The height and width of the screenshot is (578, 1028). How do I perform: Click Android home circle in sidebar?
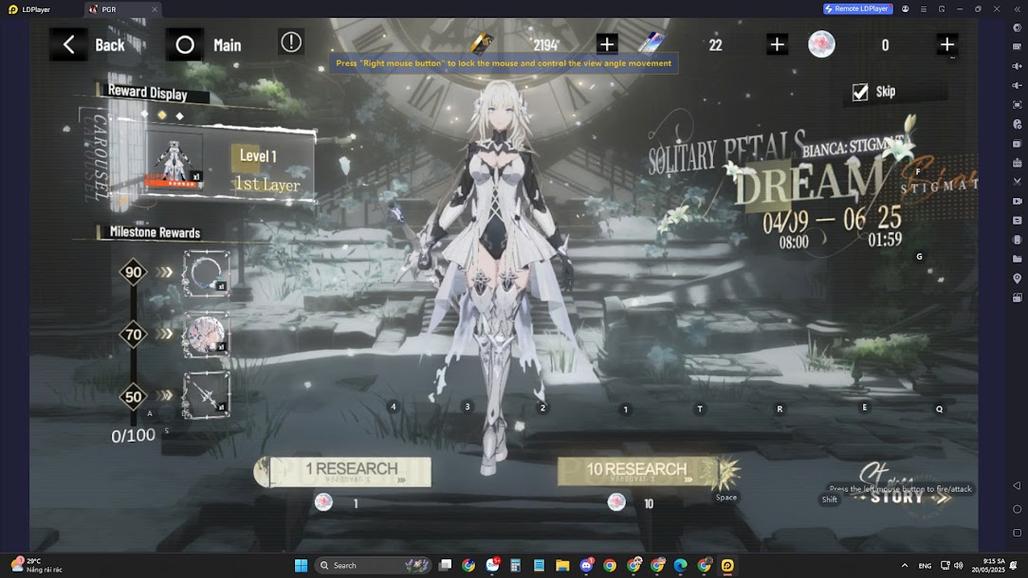pos(1017,509)
